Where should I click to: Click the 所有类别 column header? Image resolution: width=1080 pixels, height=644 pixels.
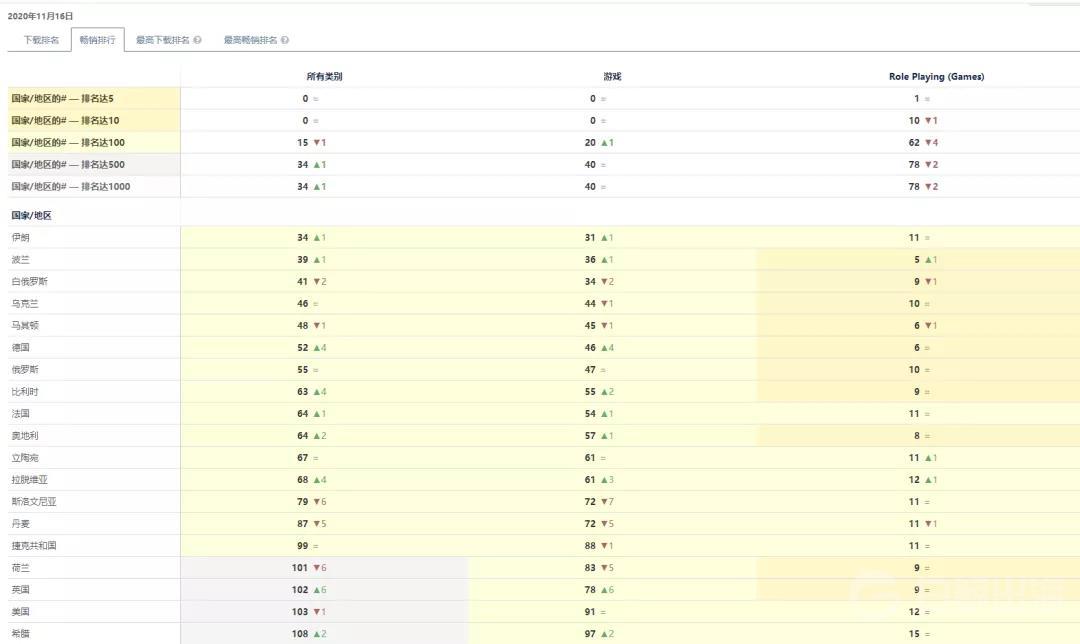325,77
